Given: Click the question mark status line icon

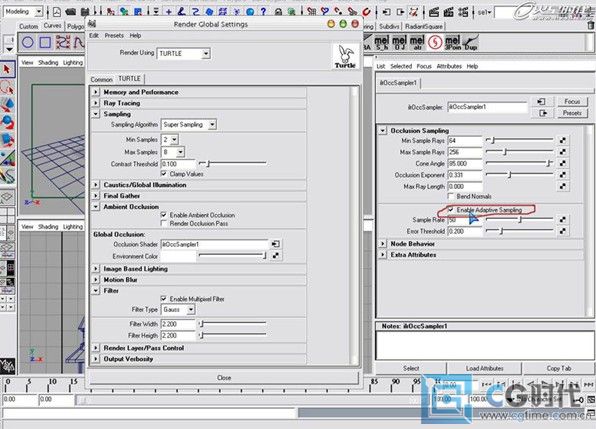Looking at the screenshot, I should point(263,11).
